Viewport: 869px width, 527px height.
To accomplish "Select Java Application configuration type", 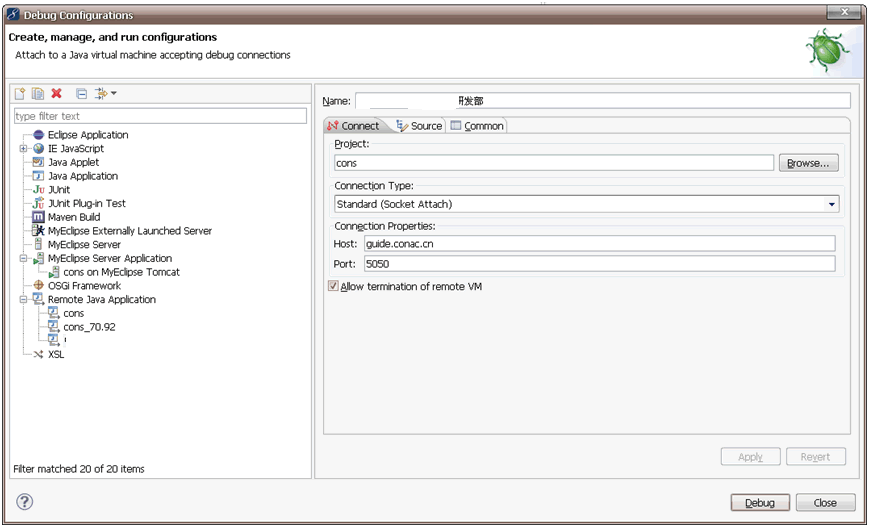I will tap(83, 176).
